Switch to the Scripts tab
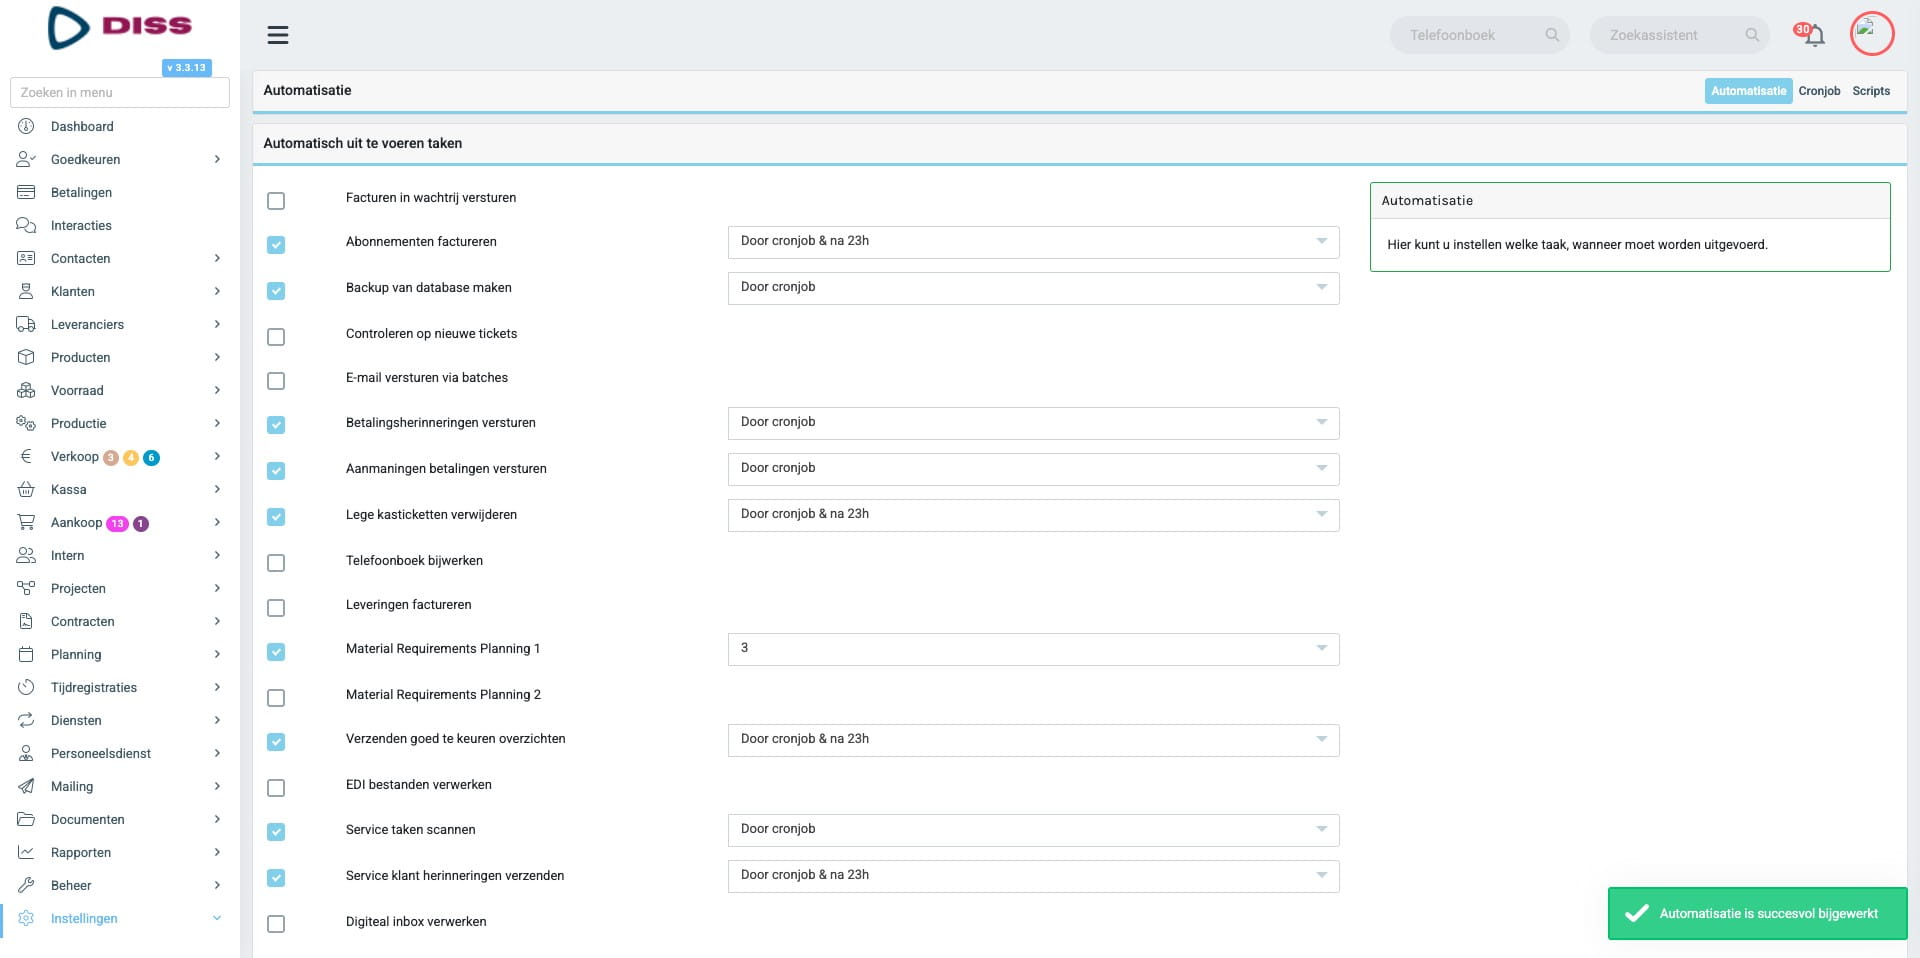1920x958 pixels. (1871, 91)
